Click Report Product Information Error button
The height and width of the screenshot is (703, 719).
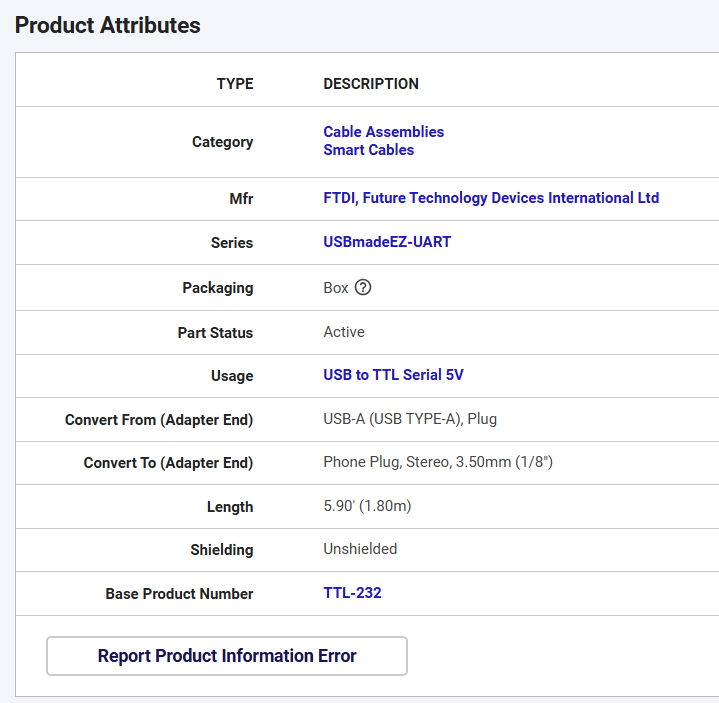pos(227,656)
